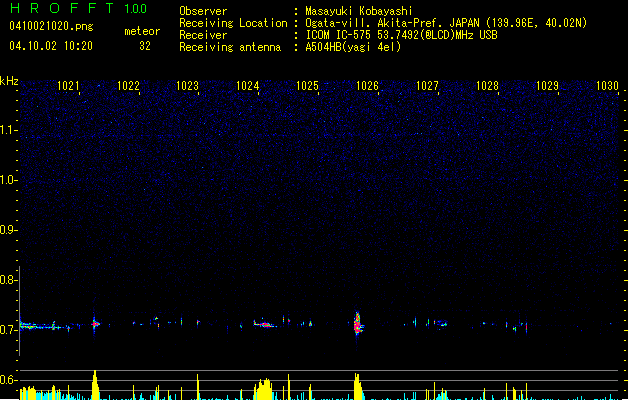Click the 'Receiver' field label
Screen dimensions: 629x400
tap(203, 35)
